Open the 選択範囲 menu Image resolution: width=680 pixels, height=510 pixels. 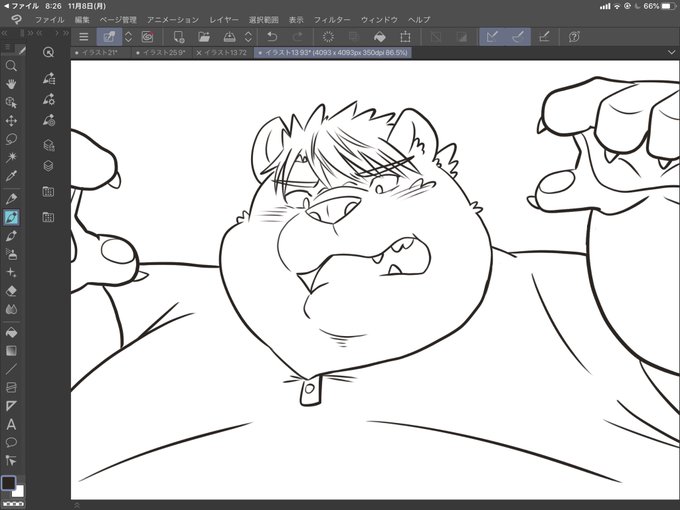pyautogui.click(x=264, y=20)
